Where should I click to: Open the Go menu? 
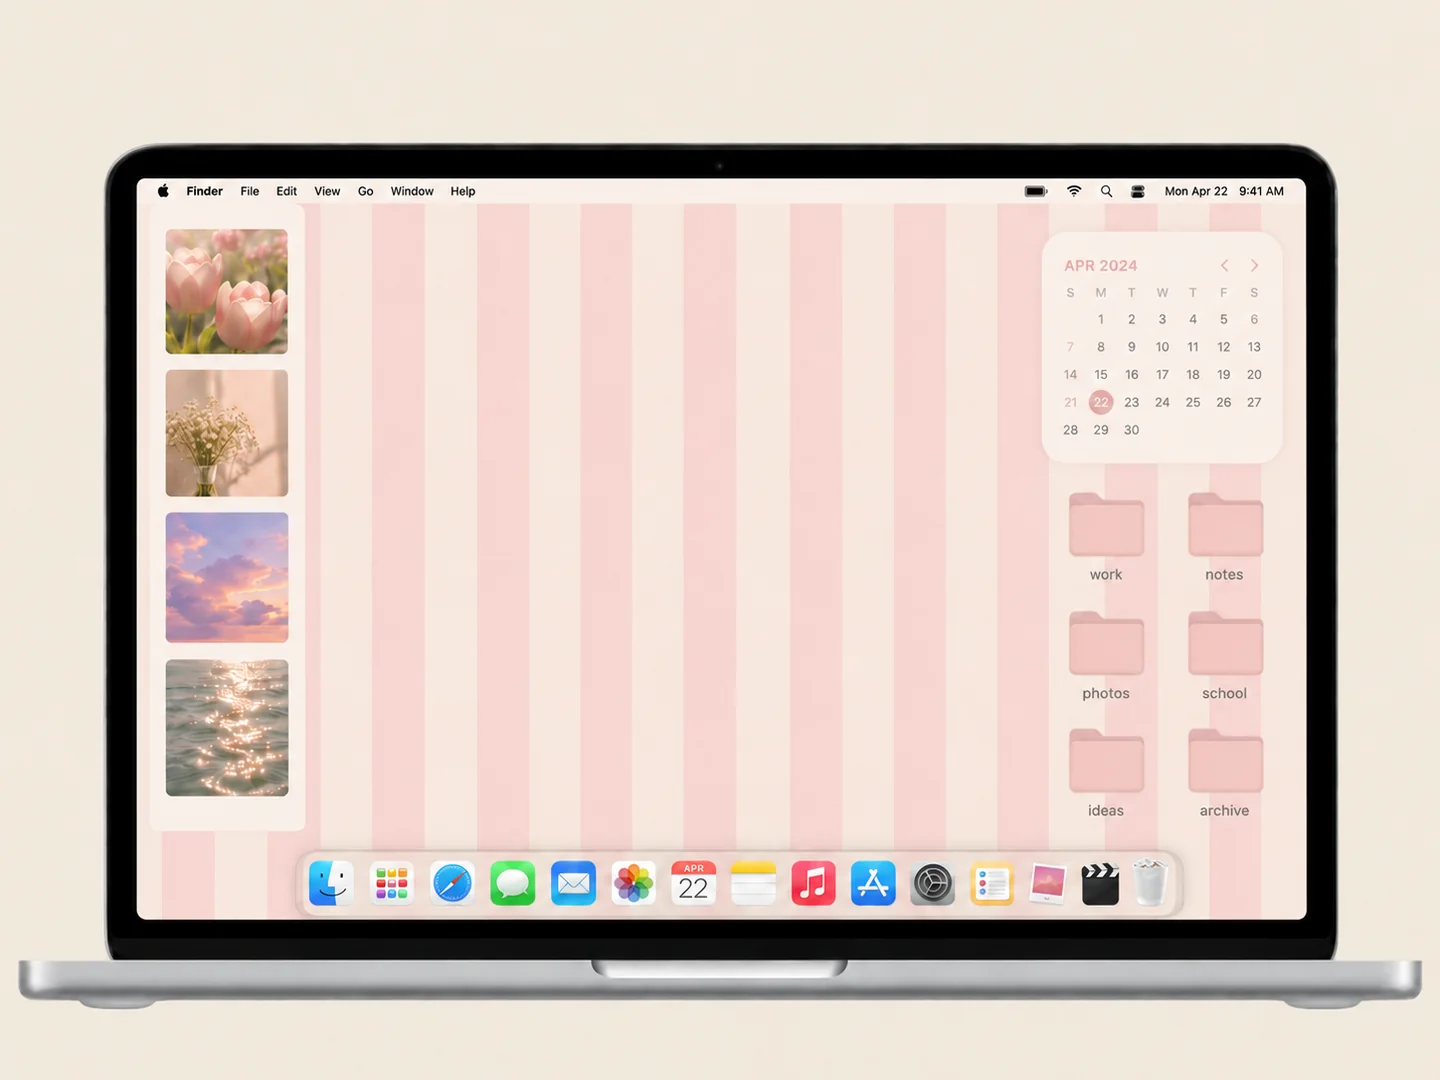366,191
